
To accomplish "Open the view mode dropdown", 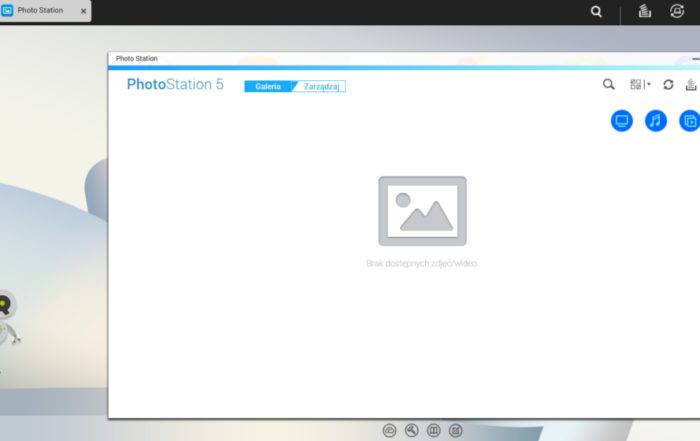I will pyautogui.click(x=640, y=84).
